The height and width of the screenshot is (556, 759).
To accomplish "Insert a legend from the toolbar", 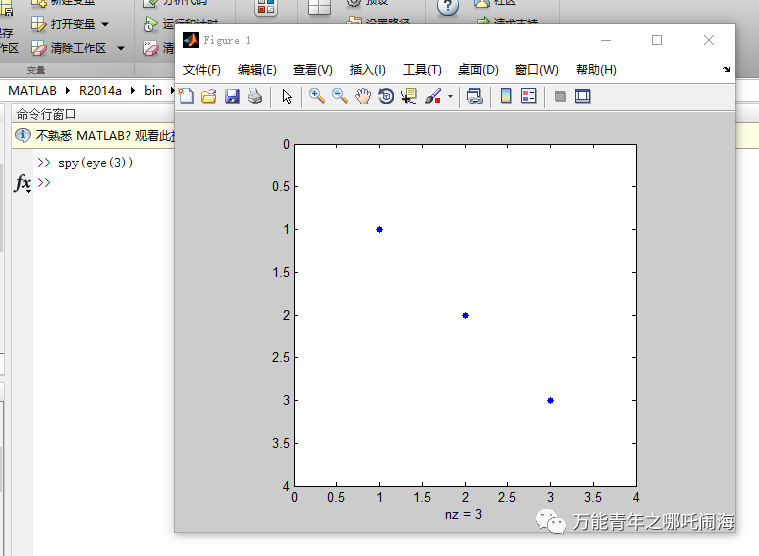I will [529, 96].
